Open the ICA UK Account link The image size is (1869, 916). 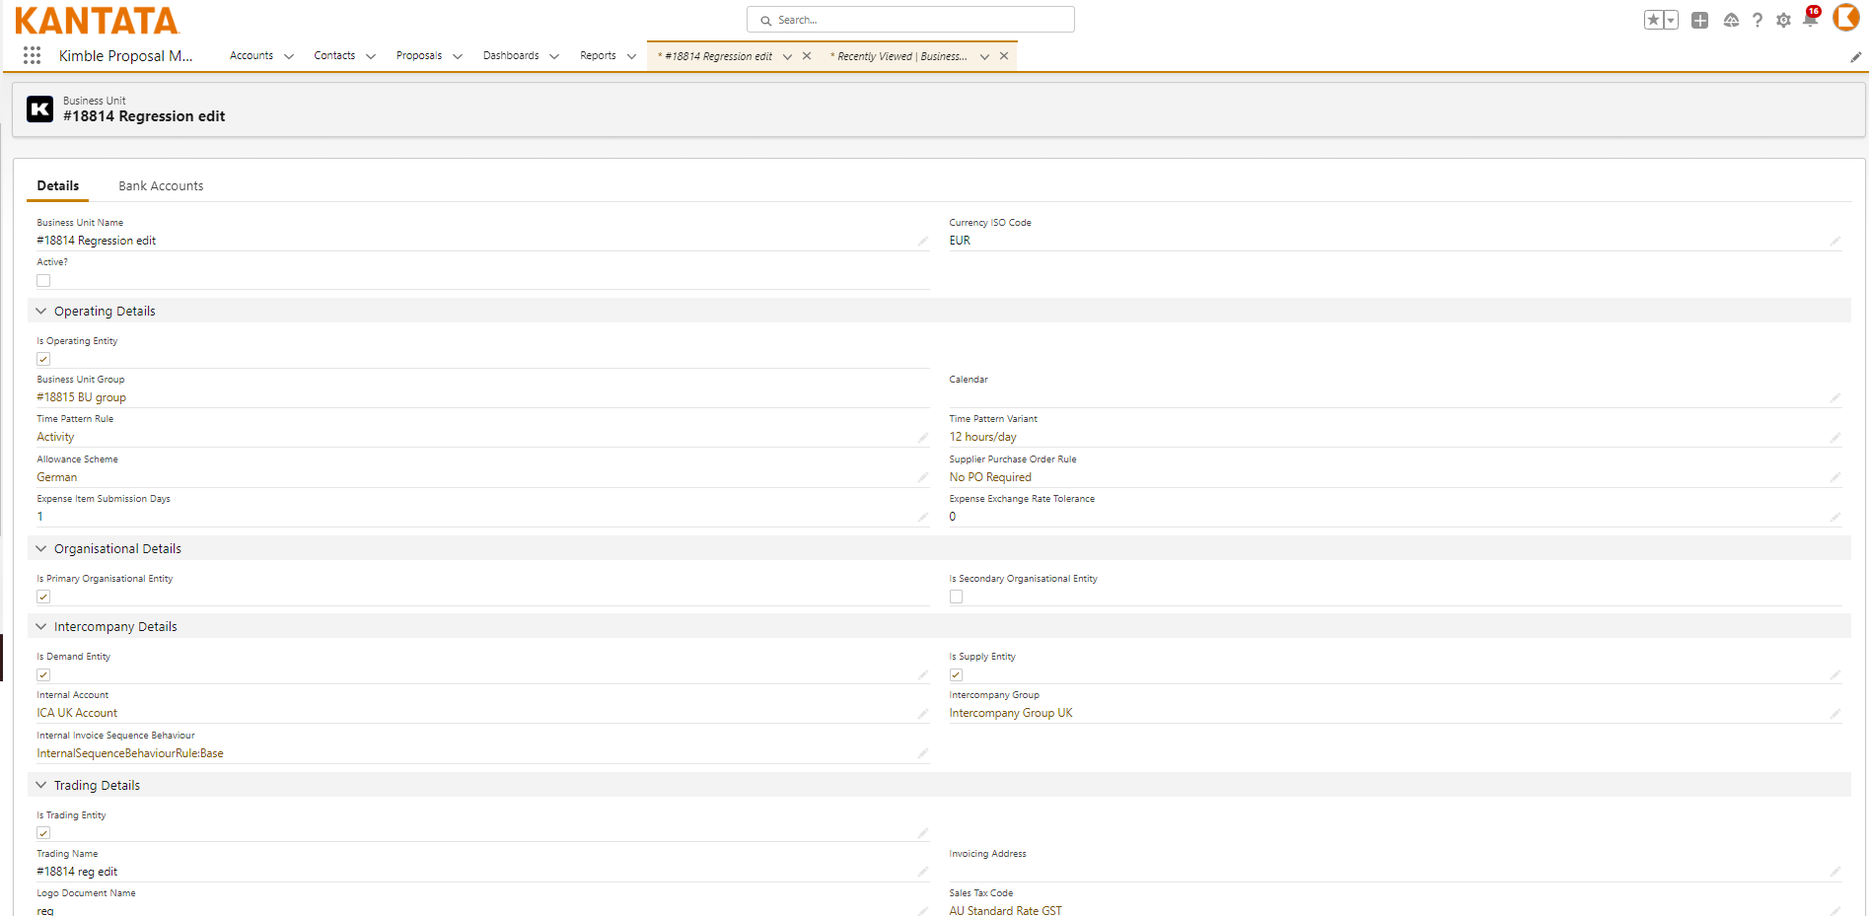coord(77,714)
